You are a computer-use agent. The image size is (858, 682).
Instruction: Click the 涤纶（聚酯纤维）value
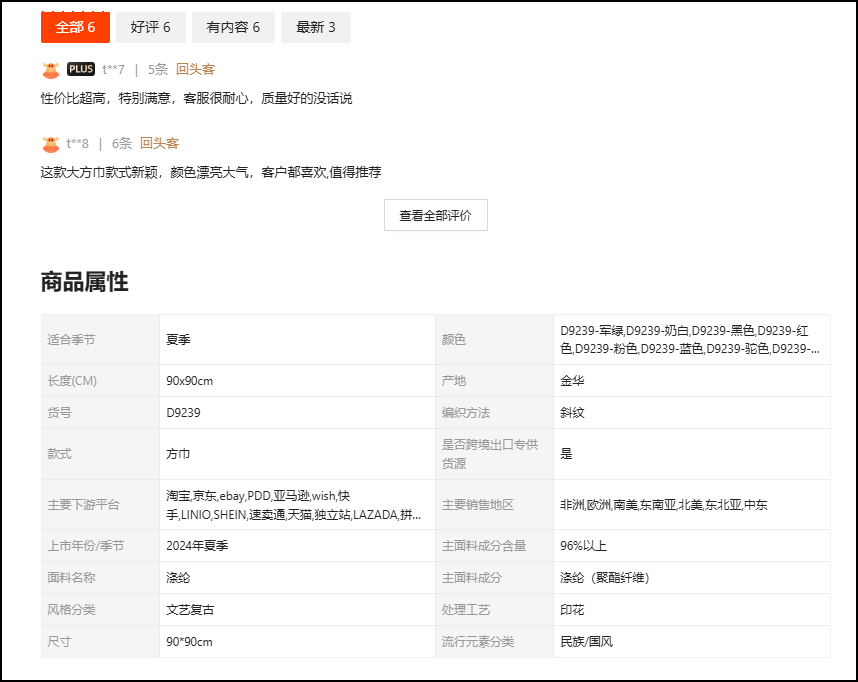tap(605, 577)
